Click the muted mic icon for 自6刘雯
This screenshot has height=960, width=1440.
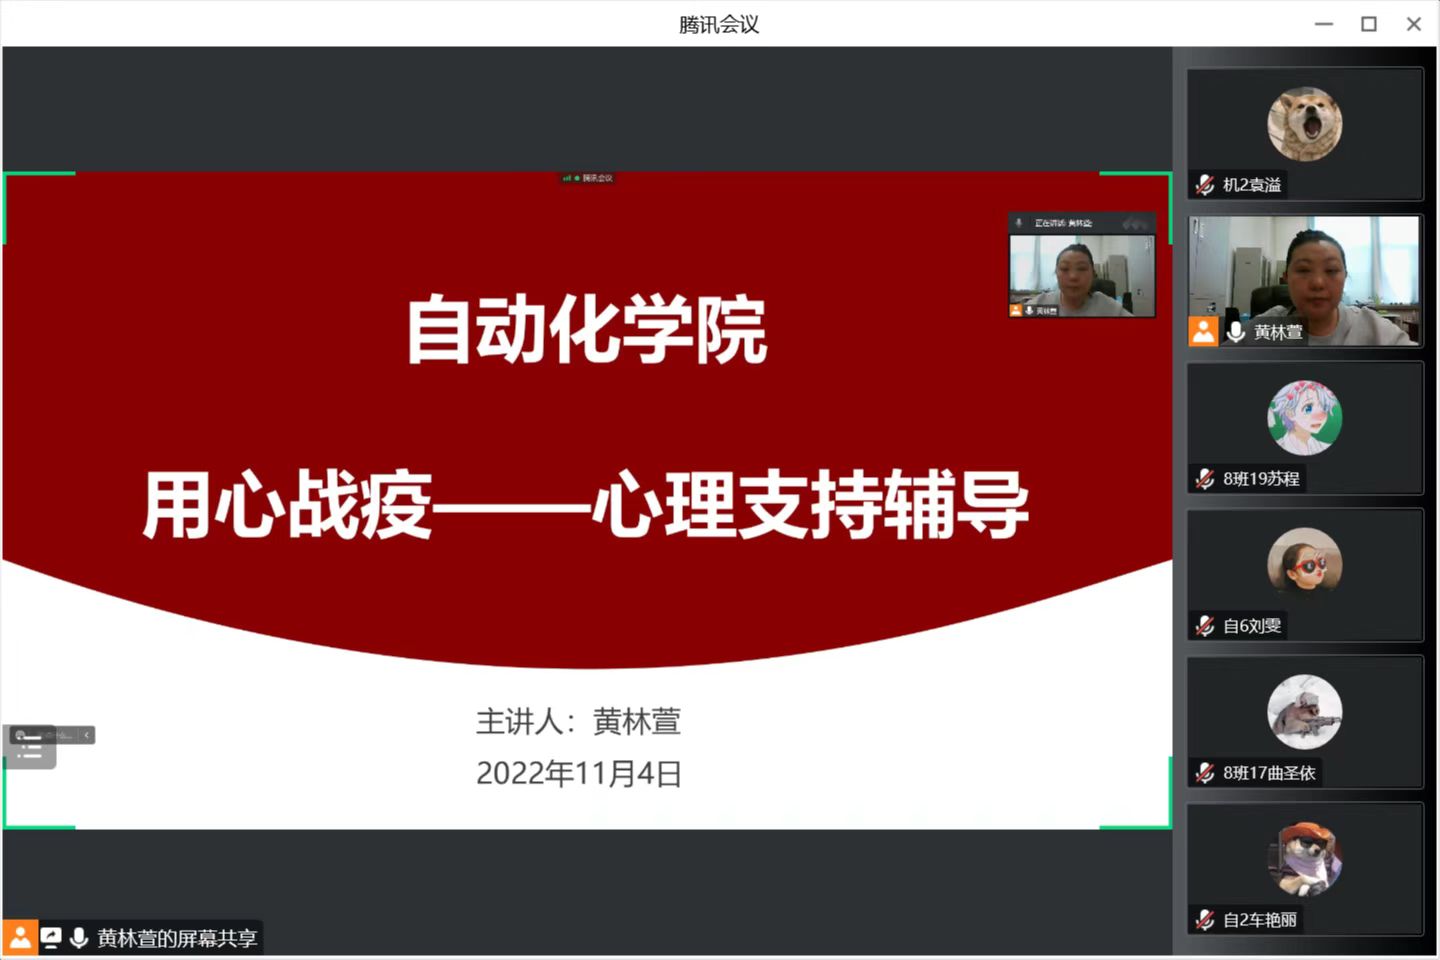(x=1205, y=626)
